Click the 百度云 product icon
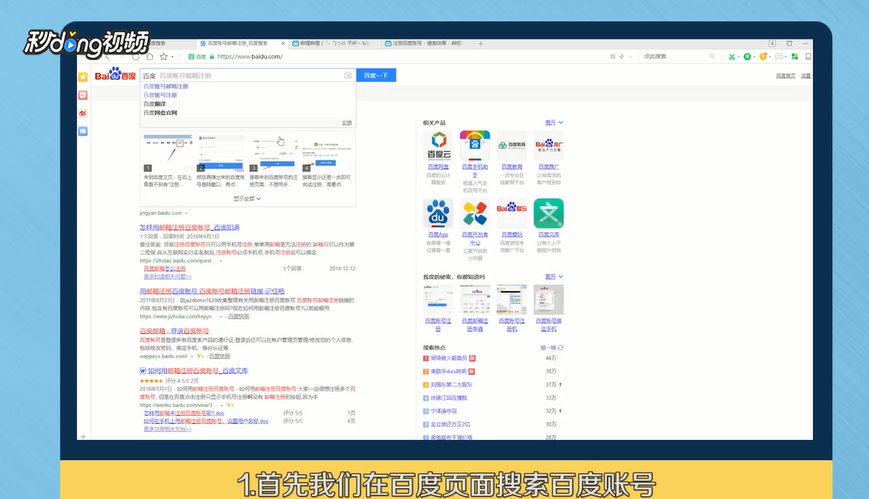The height and width of the screenshot is (499, 869). (x=438, y=145)
